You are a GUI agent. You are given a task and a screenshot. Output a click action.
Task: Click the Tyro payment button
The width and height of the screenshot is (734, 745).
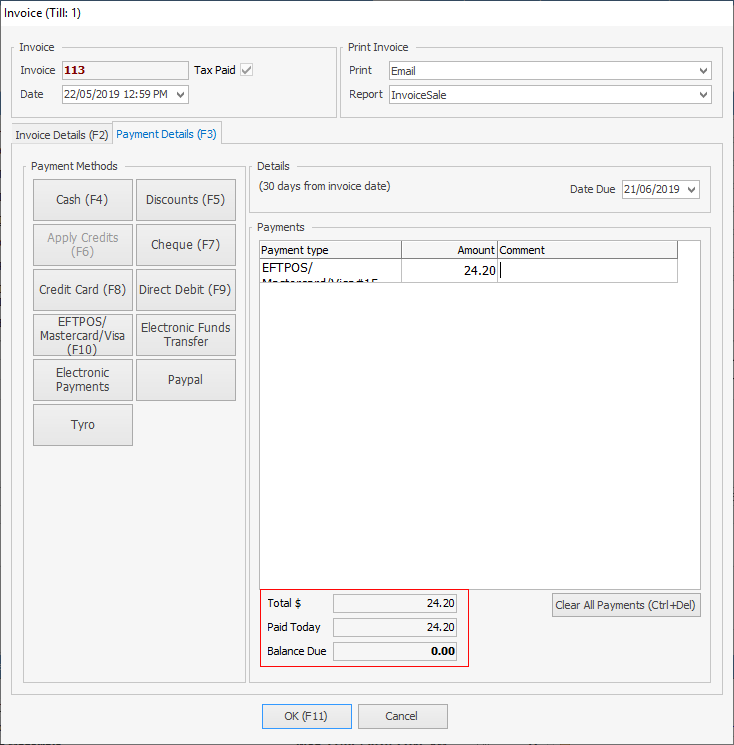click(x=83, y=425)
